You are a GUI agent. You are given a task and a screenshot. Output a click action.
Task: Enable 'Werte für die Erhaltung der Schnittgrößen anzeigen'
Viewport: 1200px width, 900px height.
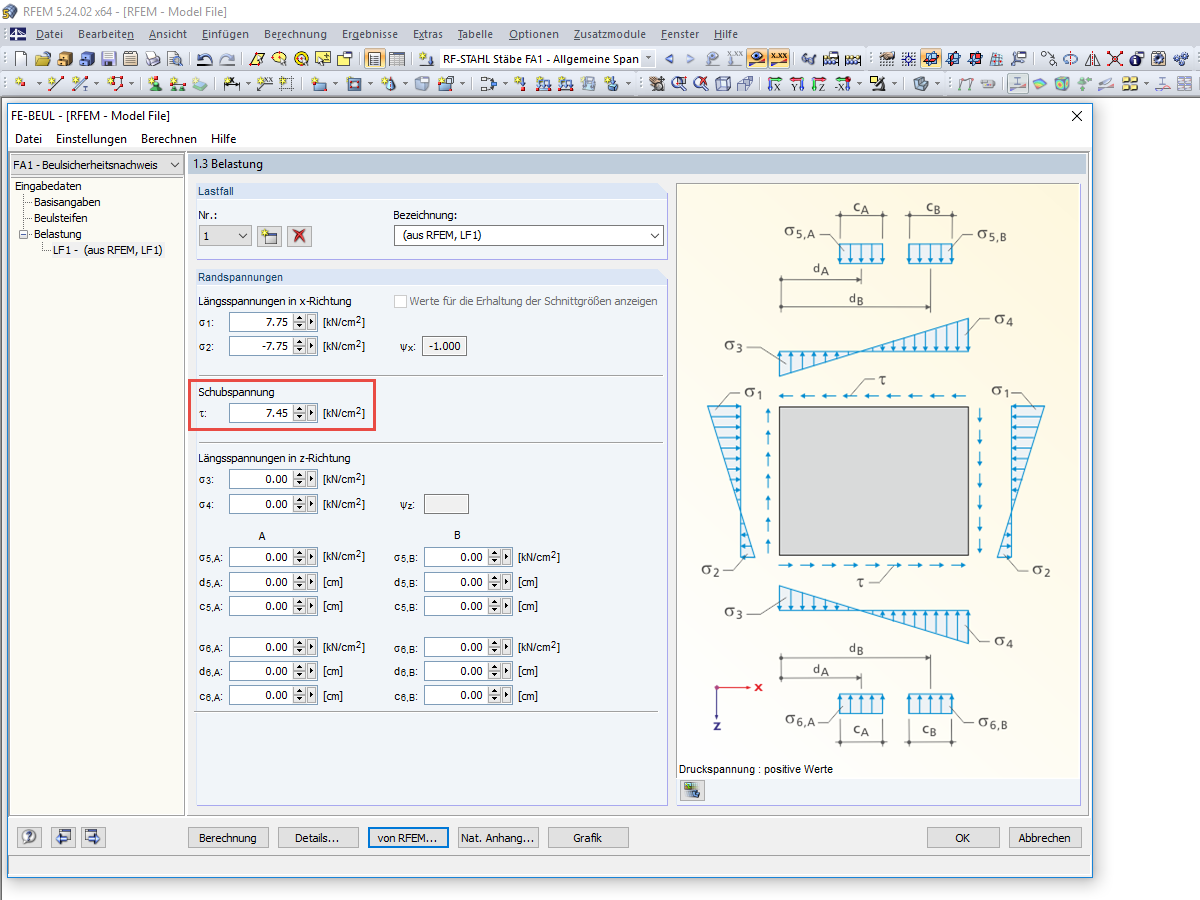pos(401,301)
